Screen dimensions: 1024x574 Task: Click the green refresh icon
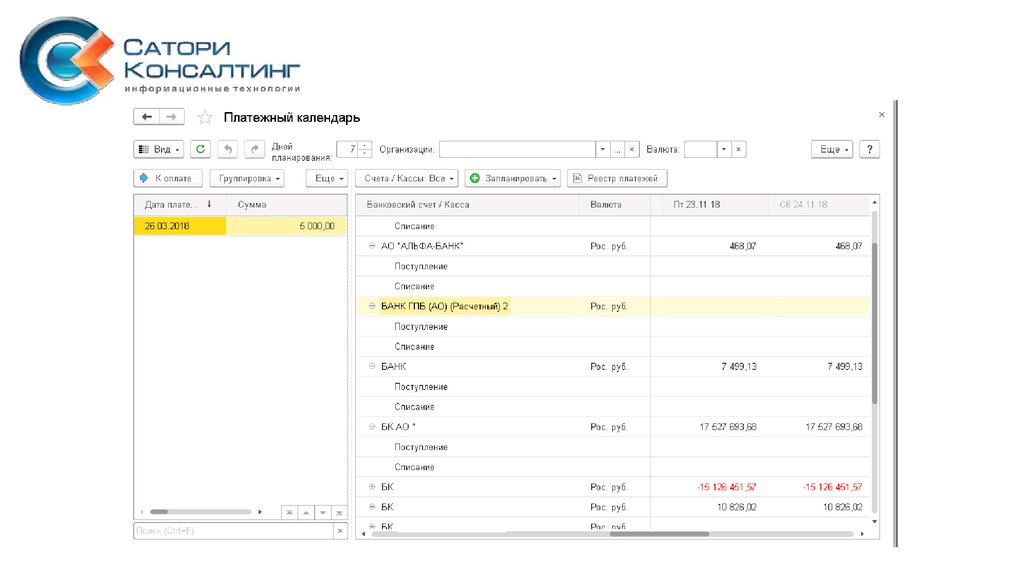[x=201, y=149]
